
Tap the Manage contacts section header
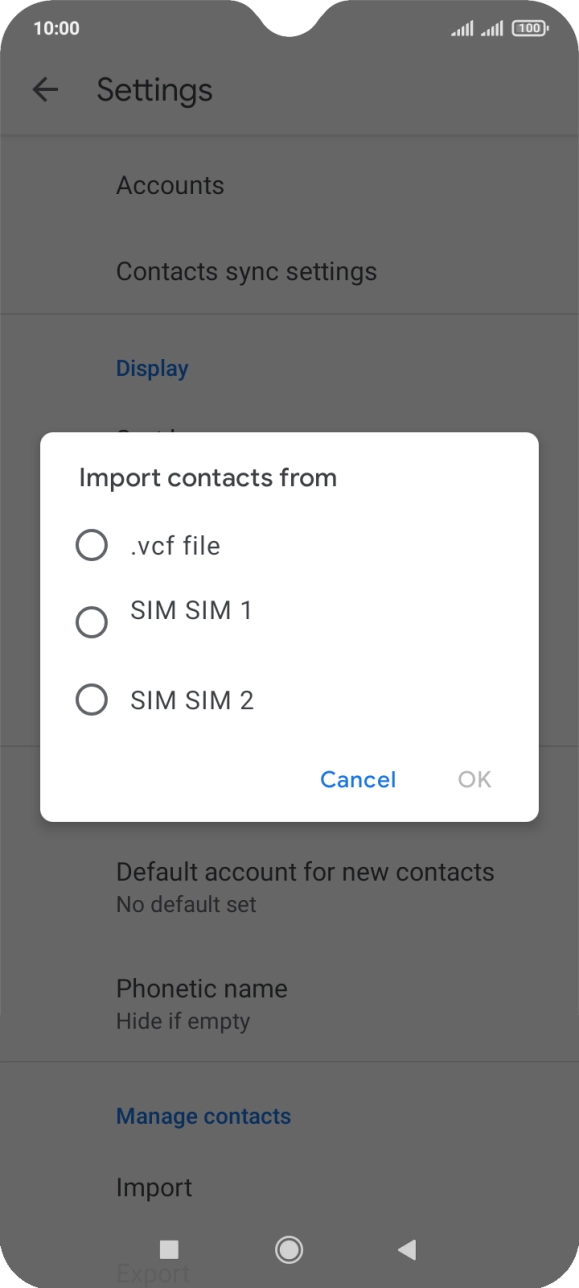(203, 1115)
